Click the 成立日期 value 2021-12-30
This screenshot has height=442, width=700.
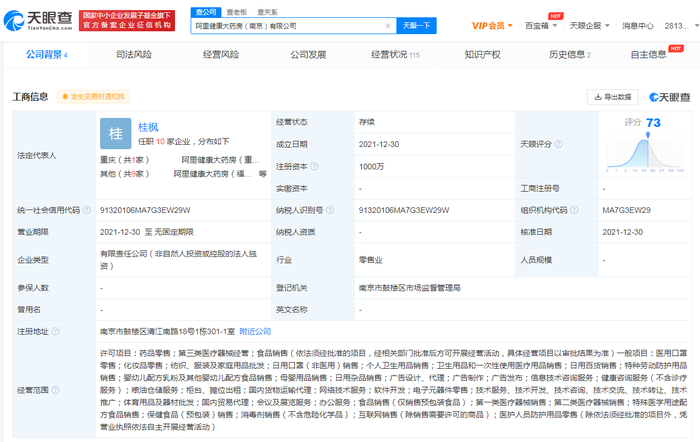[379, 144]
